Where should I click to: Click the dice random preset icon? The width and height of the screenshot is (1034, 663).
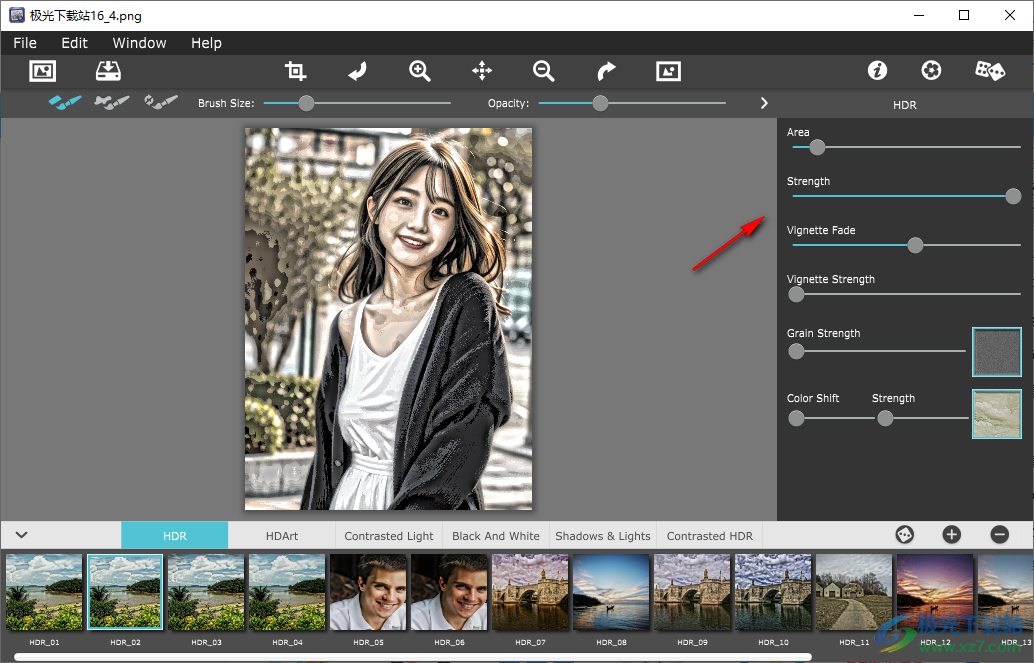pos(990,70)
